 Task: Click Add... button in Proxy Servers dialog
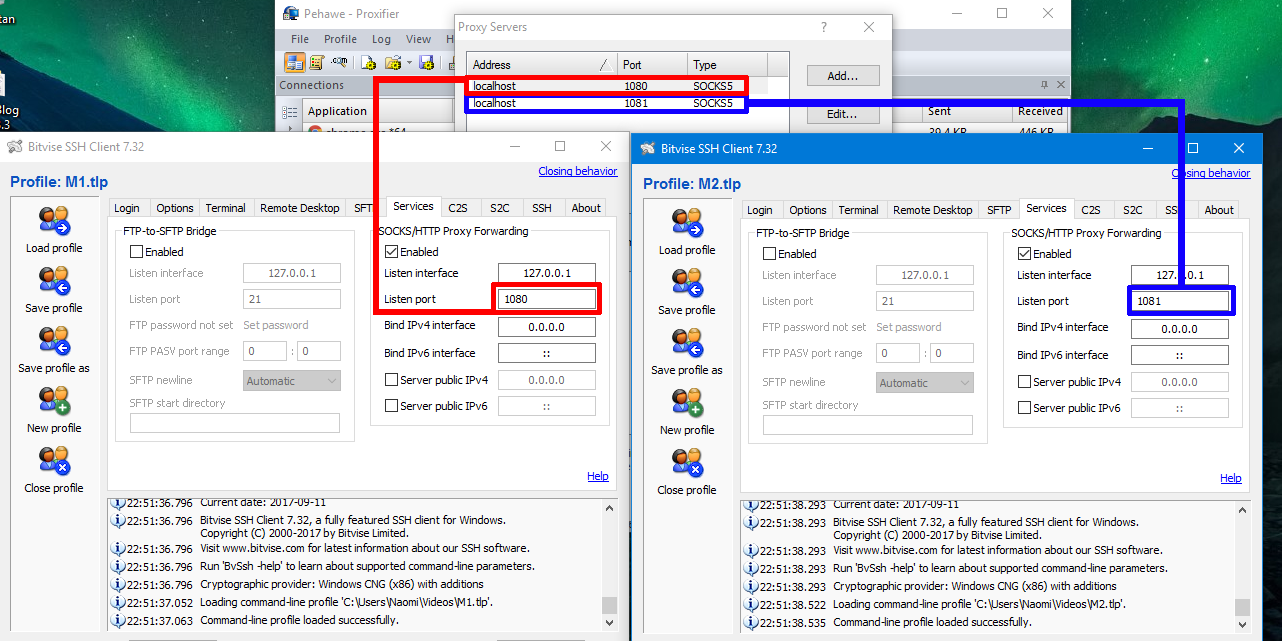[x=842, y=76]
